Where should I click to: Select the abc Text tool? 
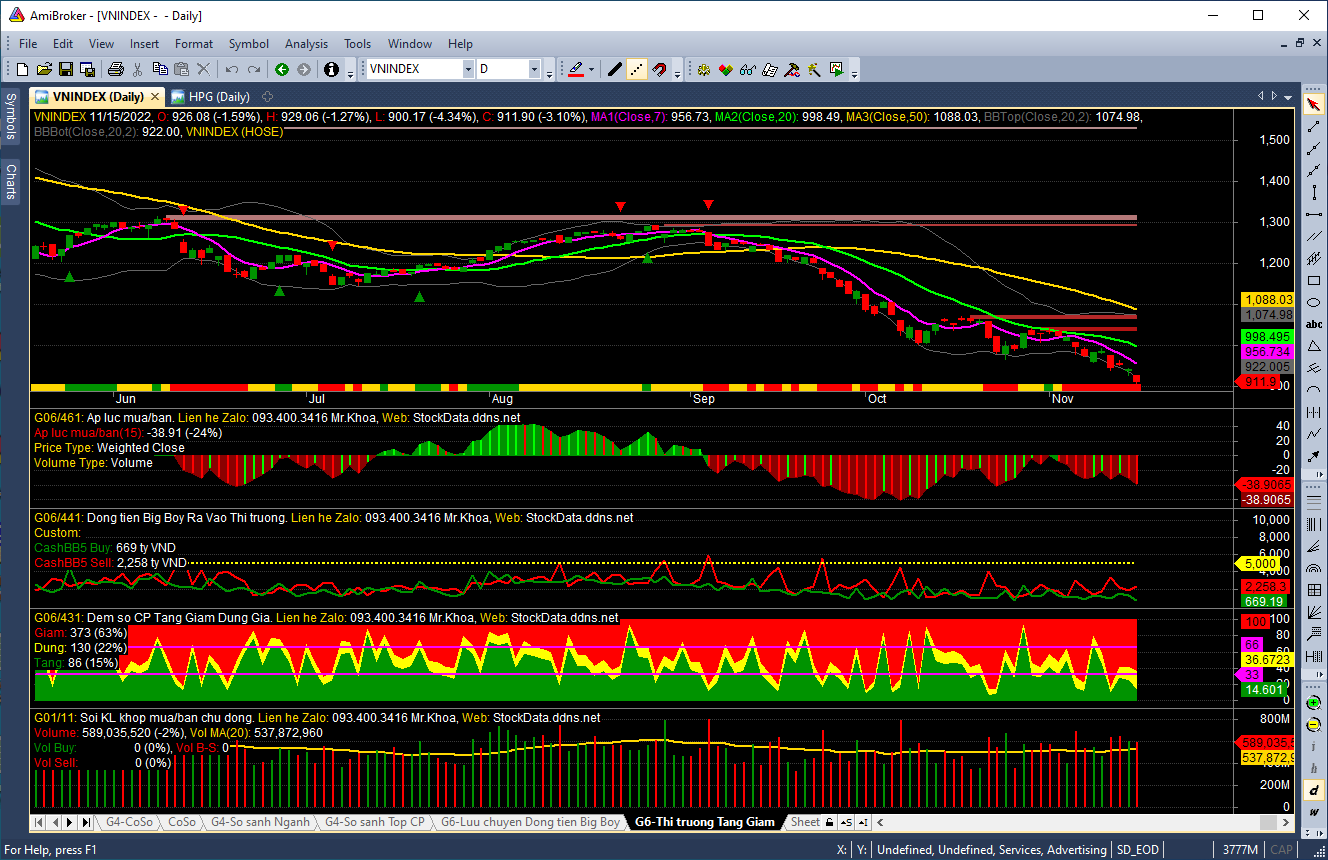tap(1313, 324)
